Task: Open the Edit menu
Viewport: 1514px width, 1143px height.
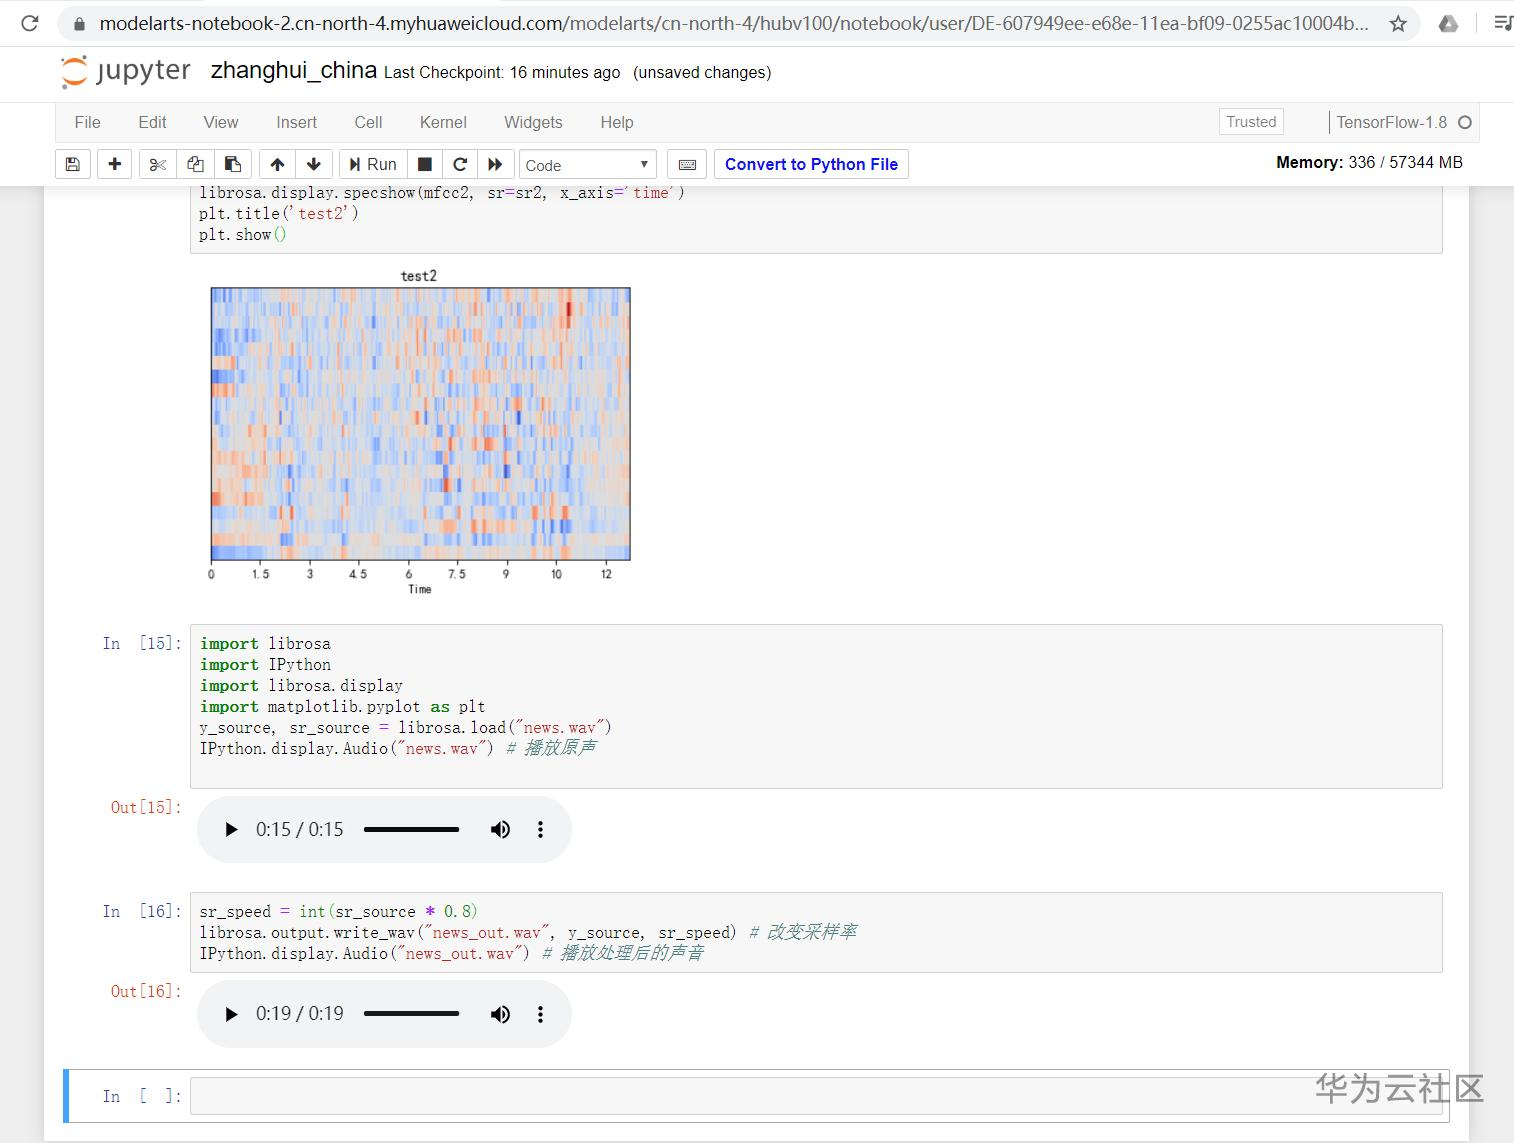Action: coord(152,122)
